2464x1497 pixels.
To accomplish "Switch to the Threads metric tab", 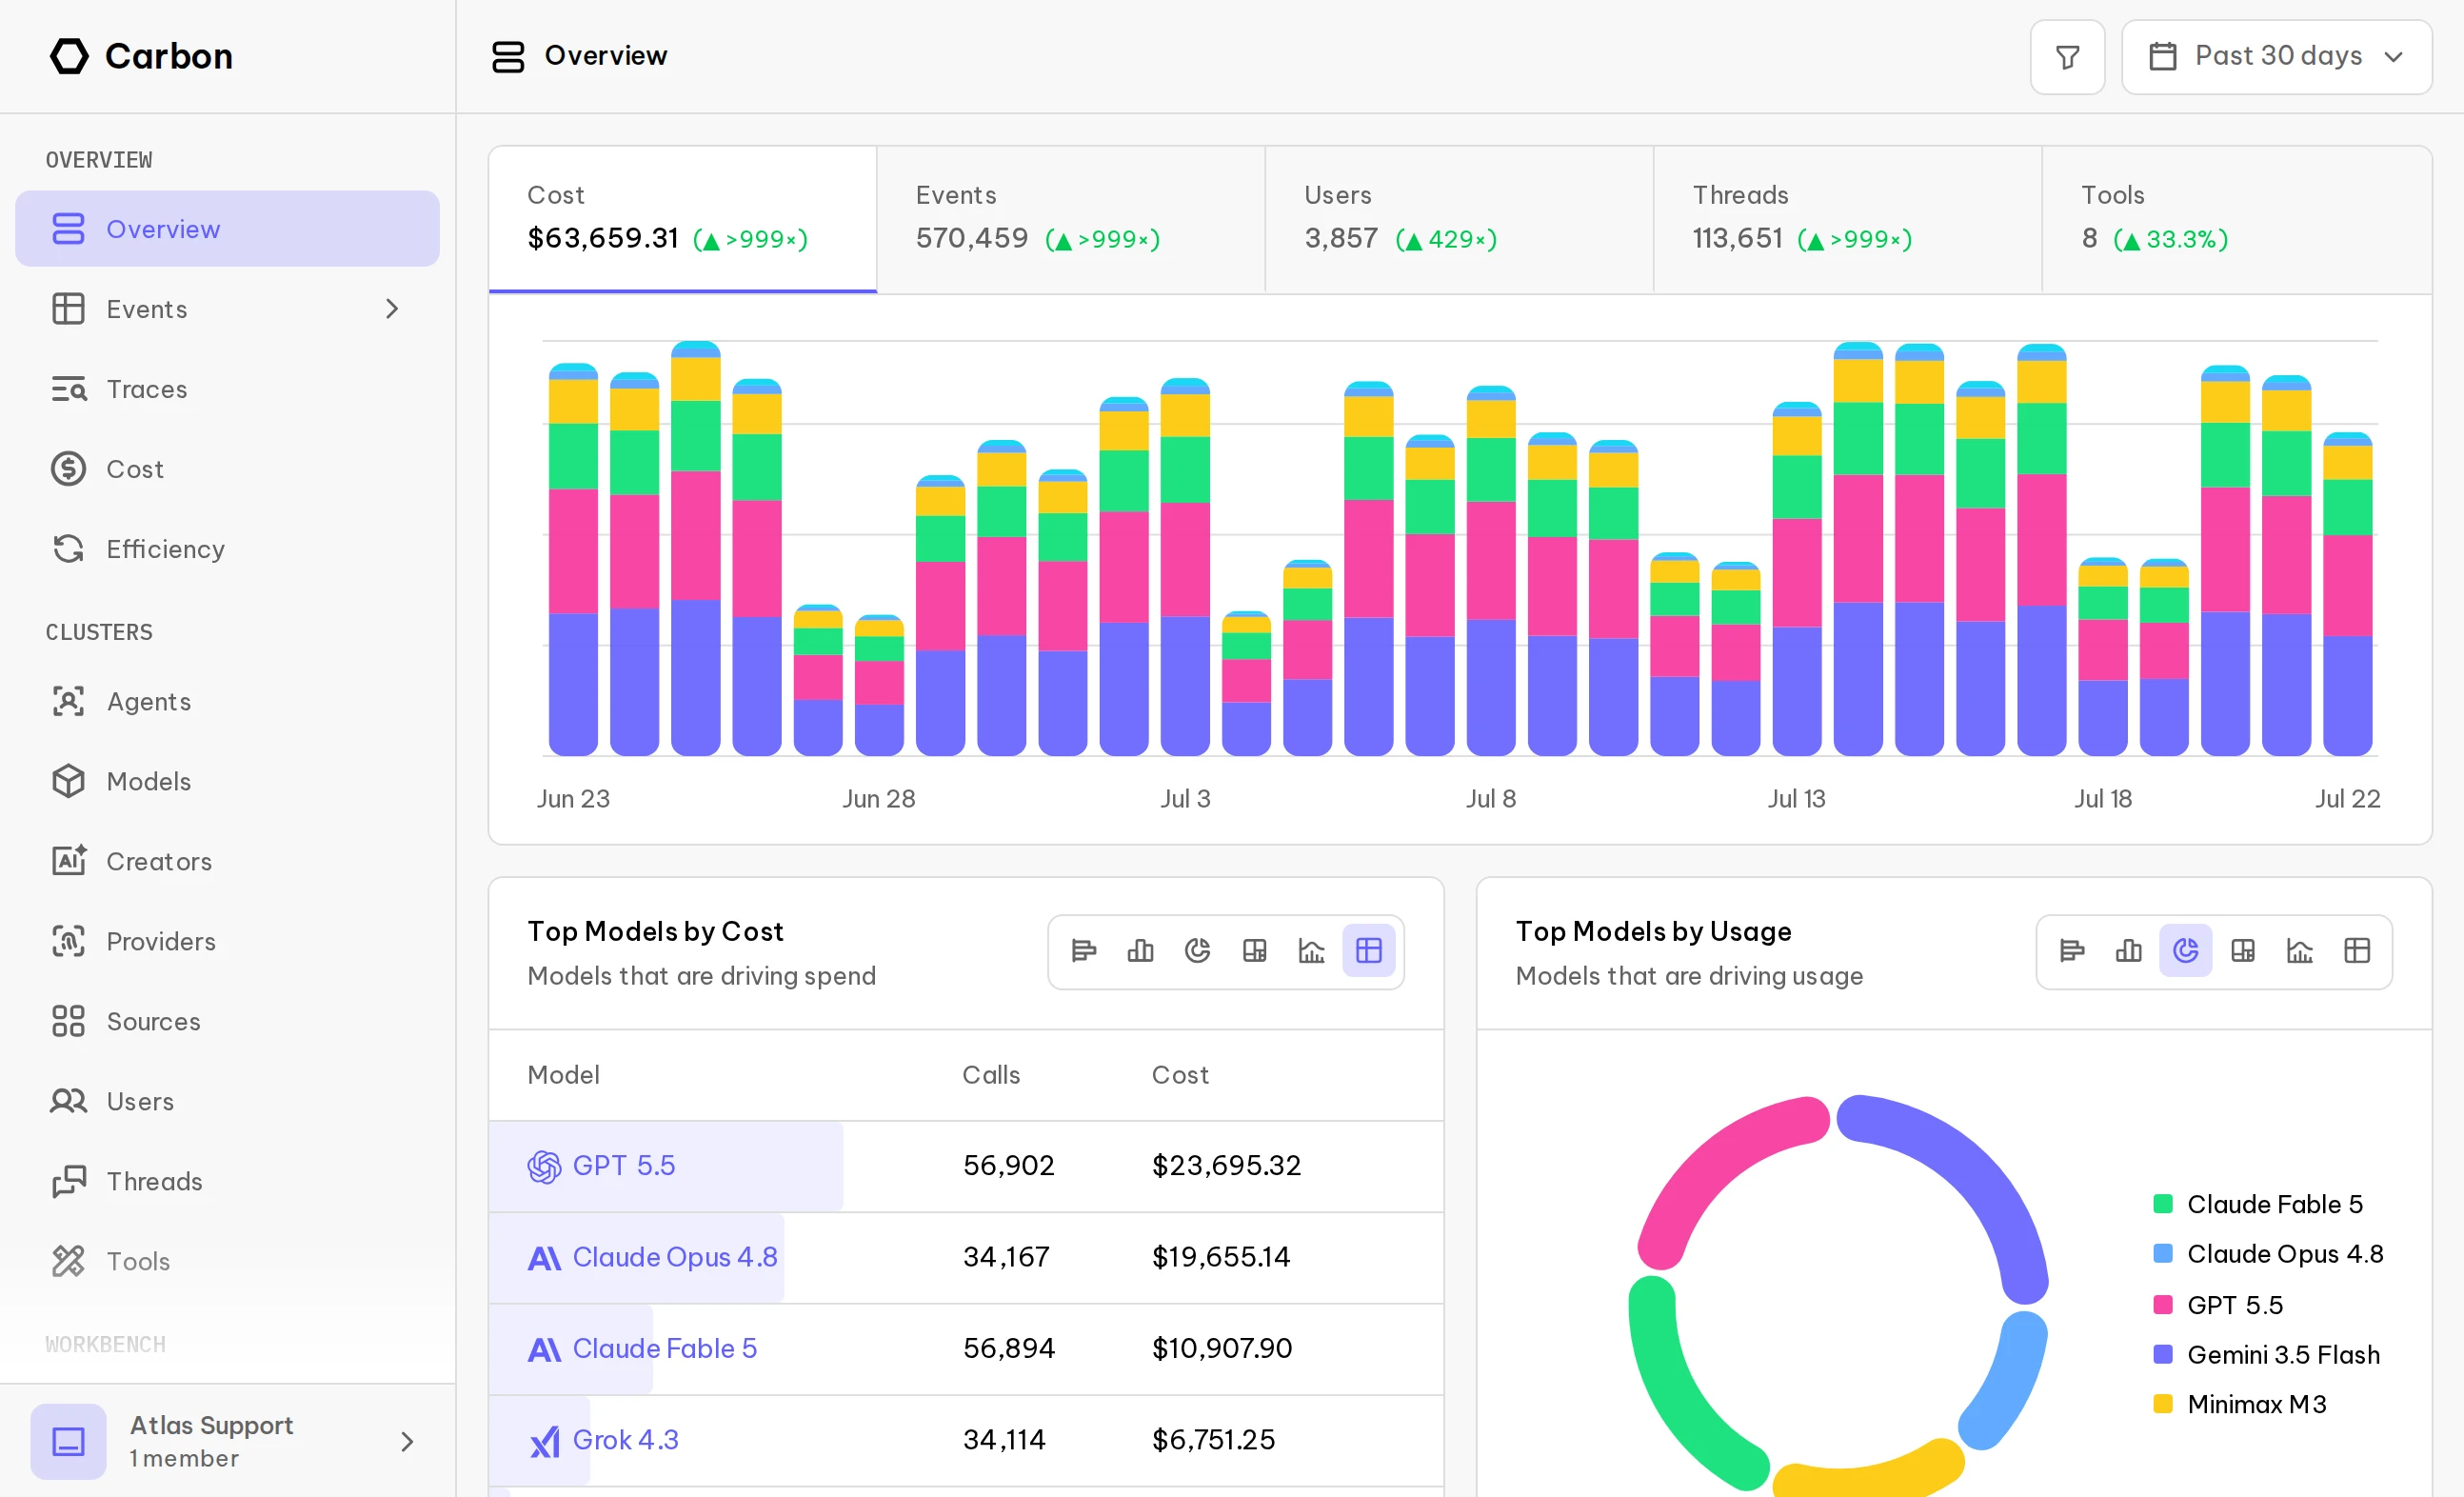I will 1847,219.
